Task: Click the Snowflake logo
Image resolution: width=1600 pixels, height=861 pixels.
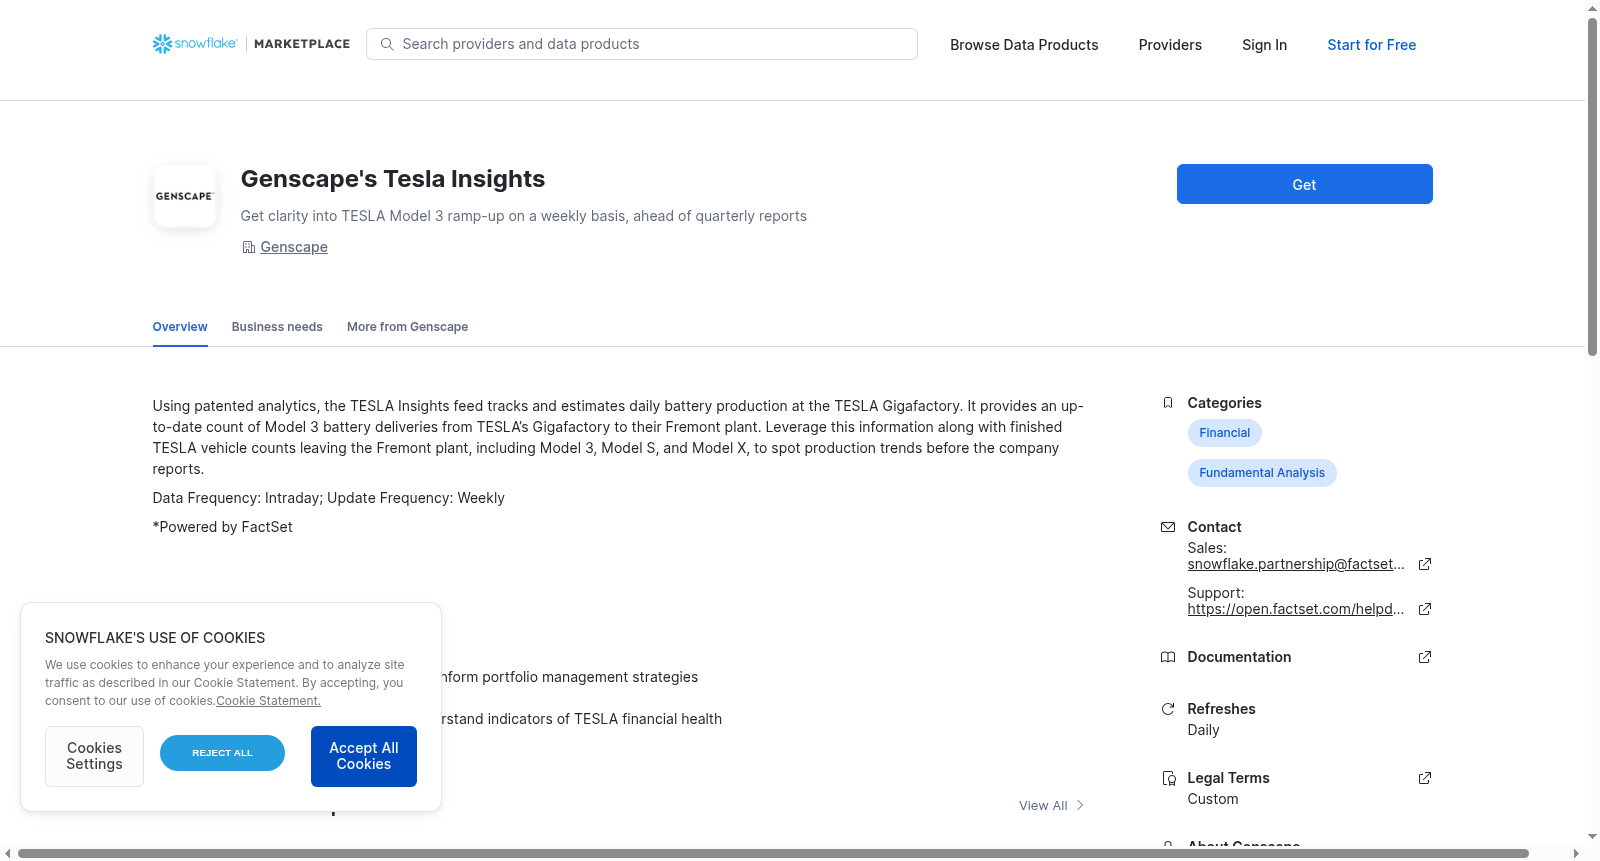Action: (x=195, y=44)
